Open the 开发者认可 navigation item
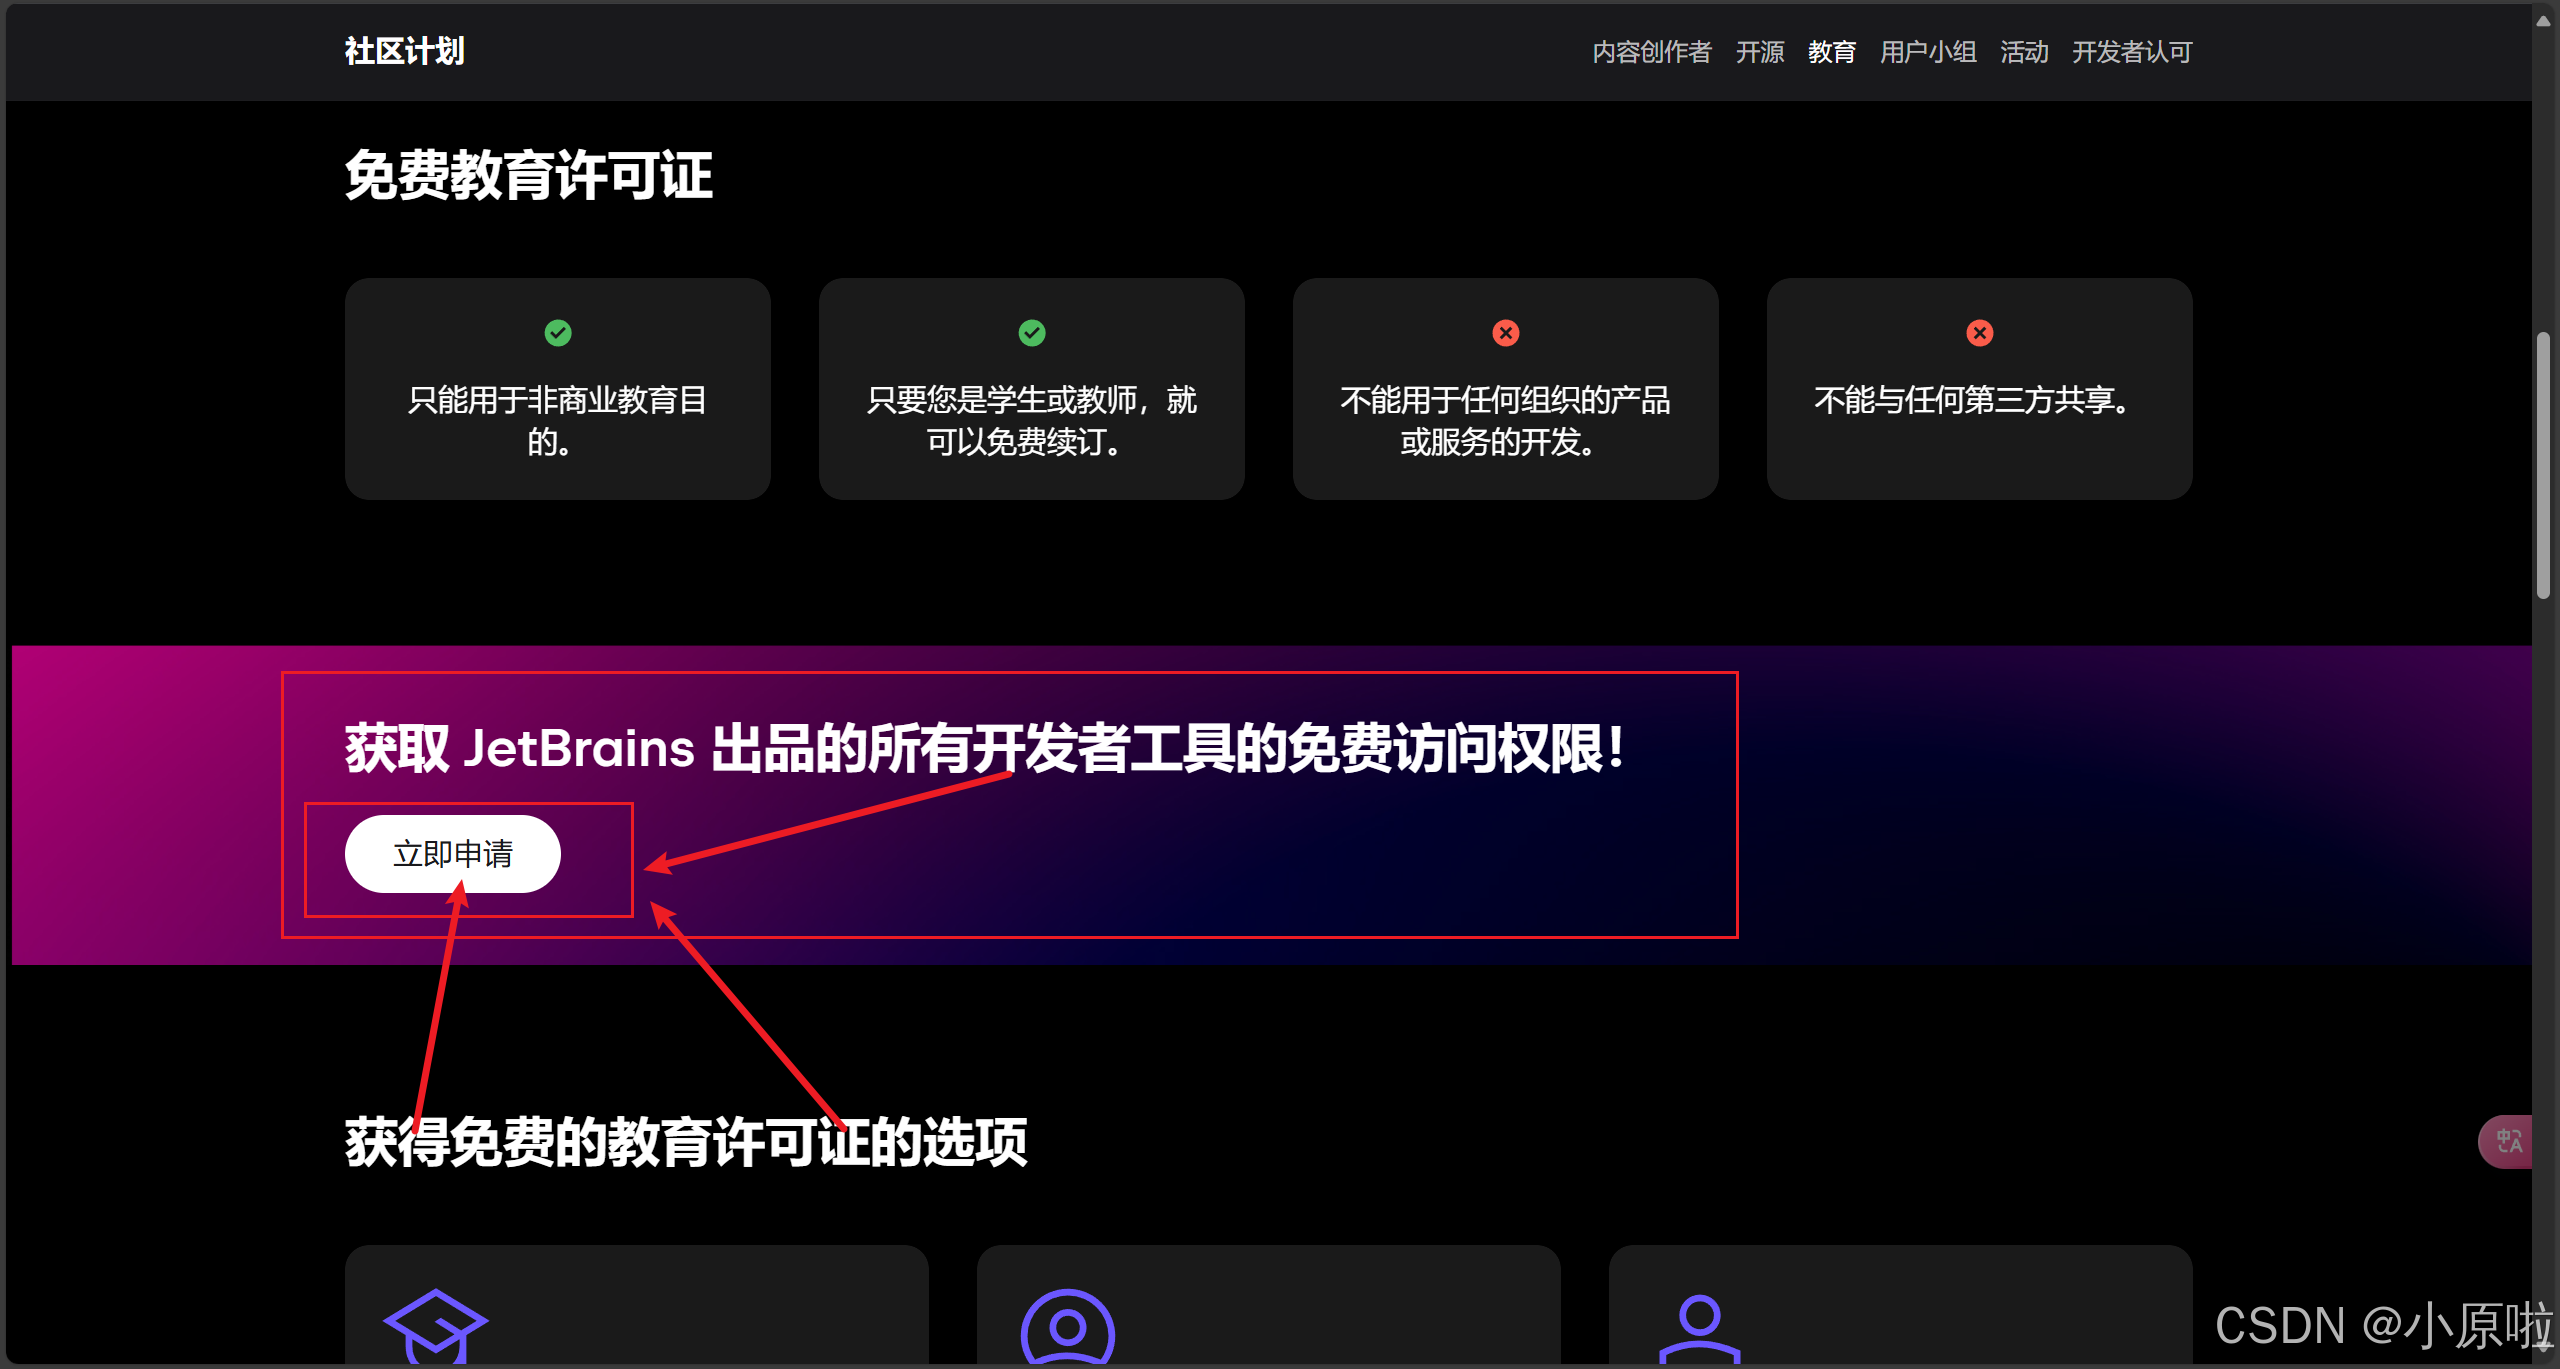 pos(2132,52)
